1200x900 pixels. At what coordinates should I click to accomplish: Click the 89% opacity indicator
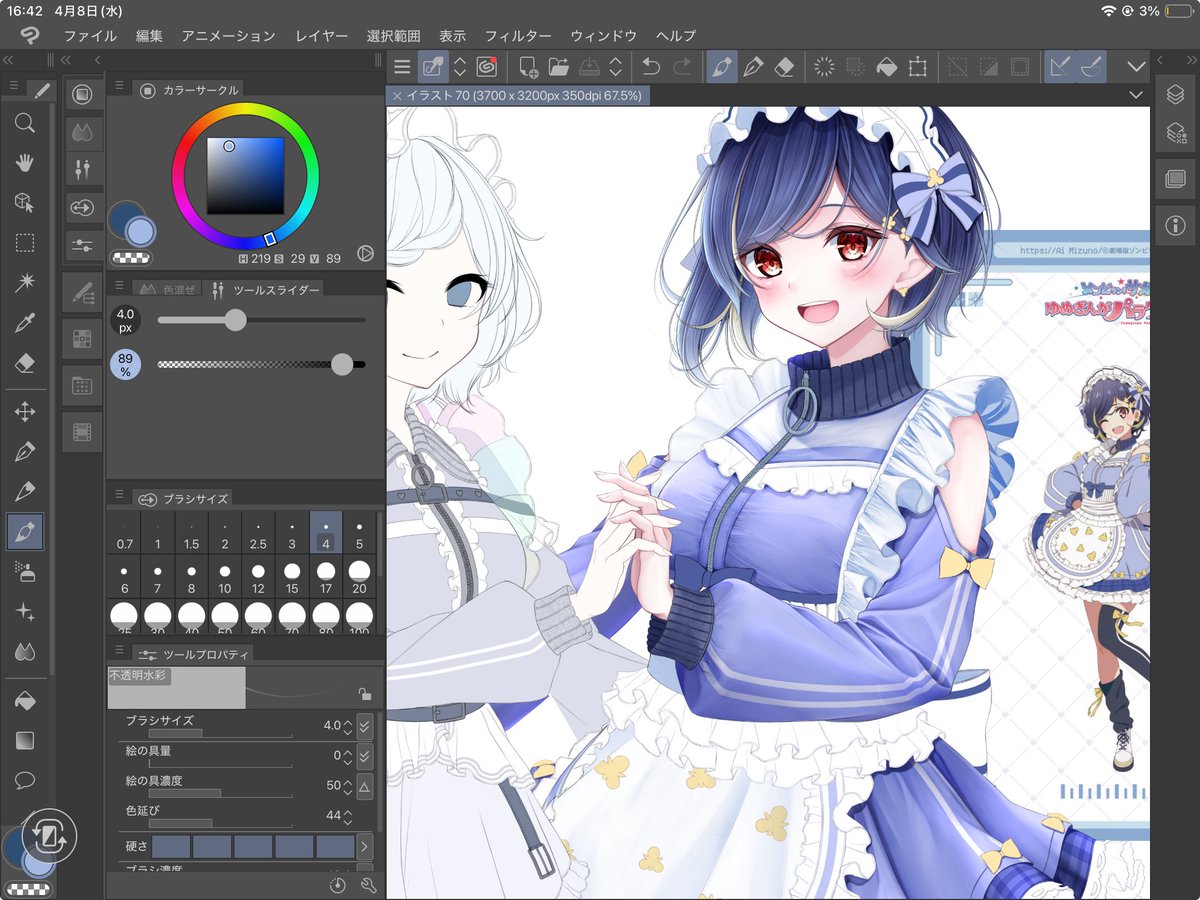(125, 364)
